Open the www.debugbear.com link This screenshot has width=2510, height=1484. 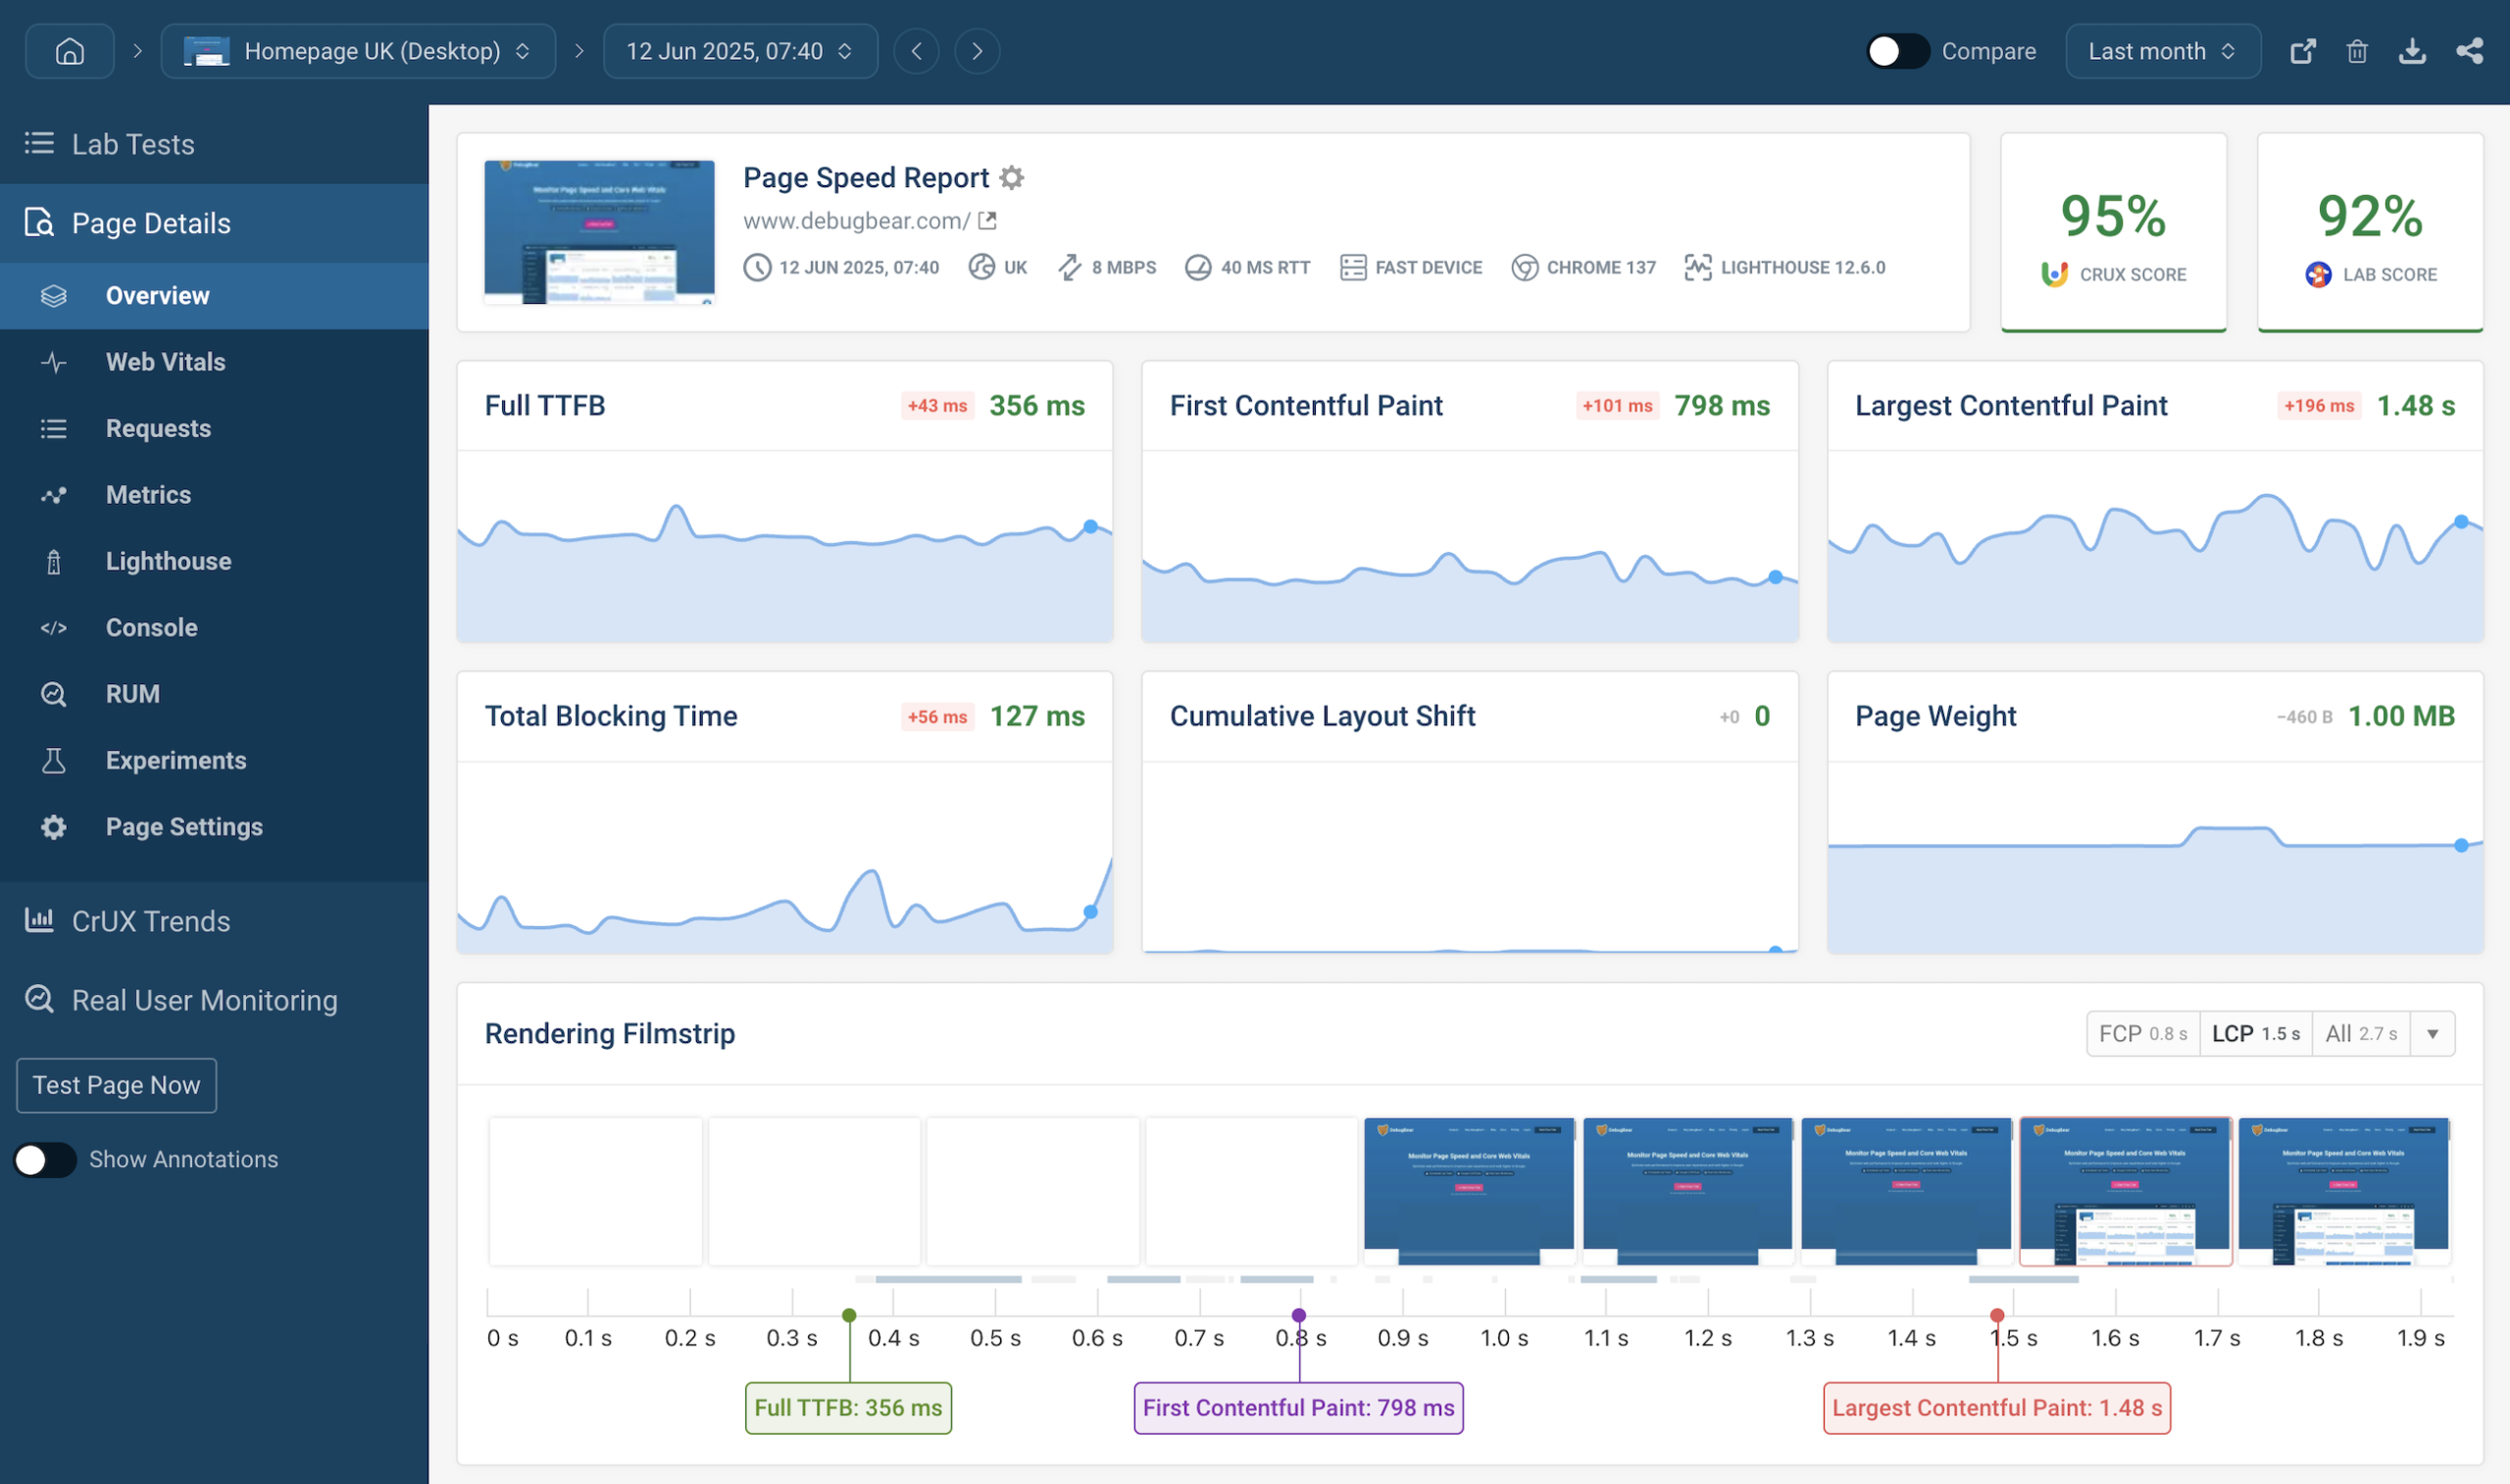tap(856, 220)
